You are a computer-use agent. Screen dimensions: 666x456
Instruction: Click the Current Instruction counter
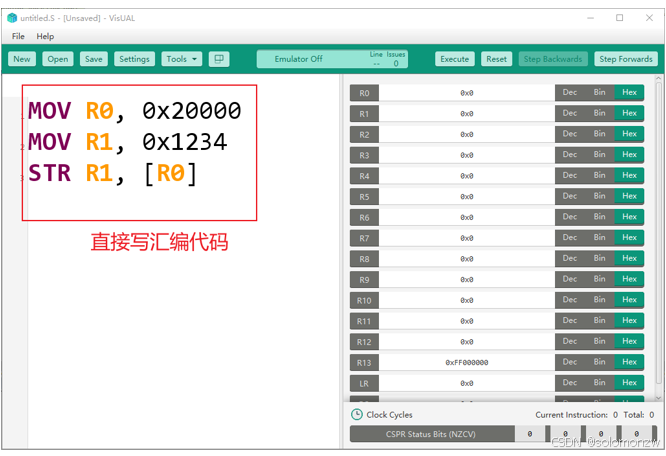pos(576,415)
